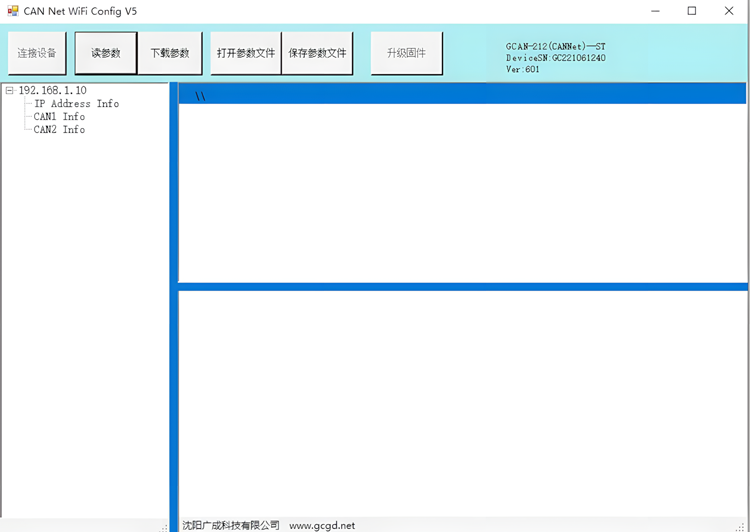This screenshot has height=532, width=750.
Task: Click inside the lower empty white panel
Action: (x=462, y=402)
